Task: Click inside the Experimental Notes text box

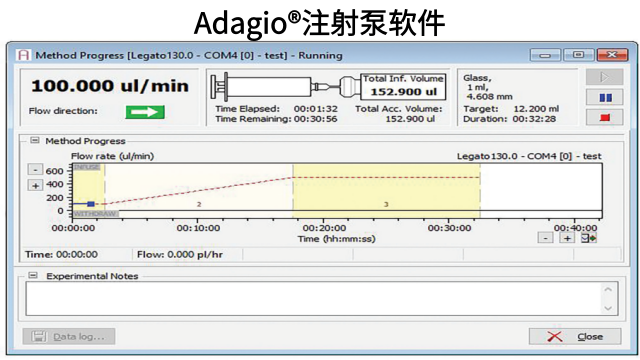Action: tap(313, 299)
